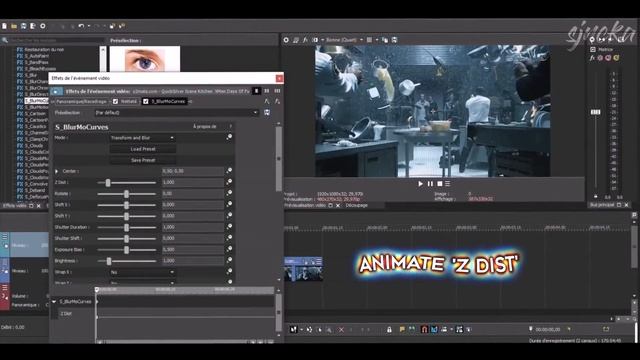This screenshot has width=640, height=360.
Task: Open the overlay grid options dropdown arrow
Action: (376, 40)
